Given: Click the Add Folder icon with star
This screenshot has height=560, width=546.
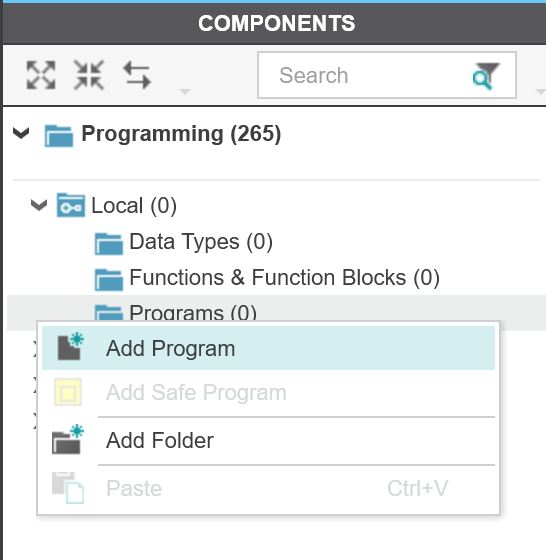Looking at the screenshot, I should 68,439.
